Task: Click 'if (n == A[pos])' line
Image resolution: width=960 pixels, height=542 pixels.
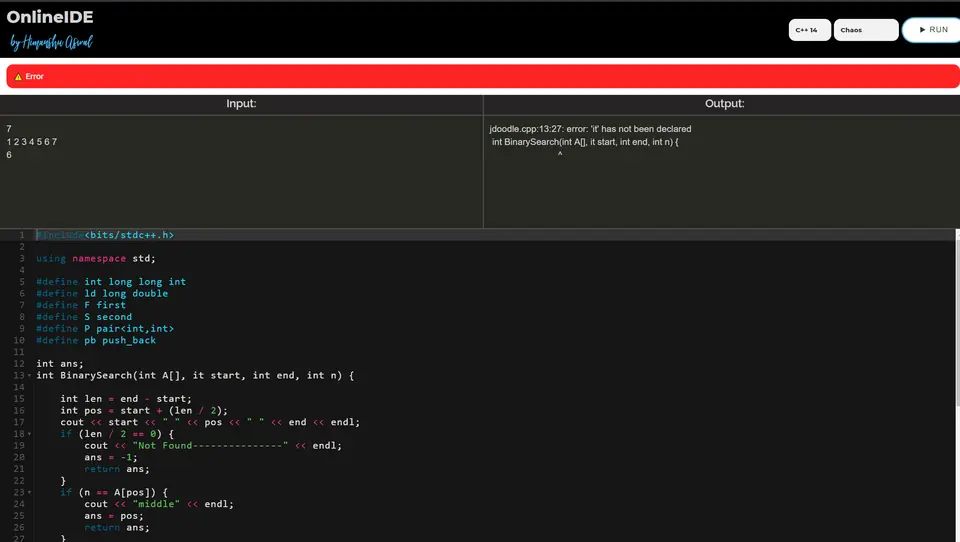Action: coord(114,492)
